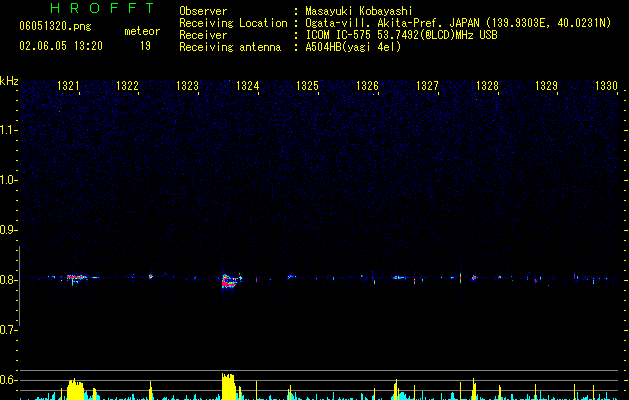
Task: Click the 1.1 kHz frequency axis label
Action: click(x=8, y=130)
